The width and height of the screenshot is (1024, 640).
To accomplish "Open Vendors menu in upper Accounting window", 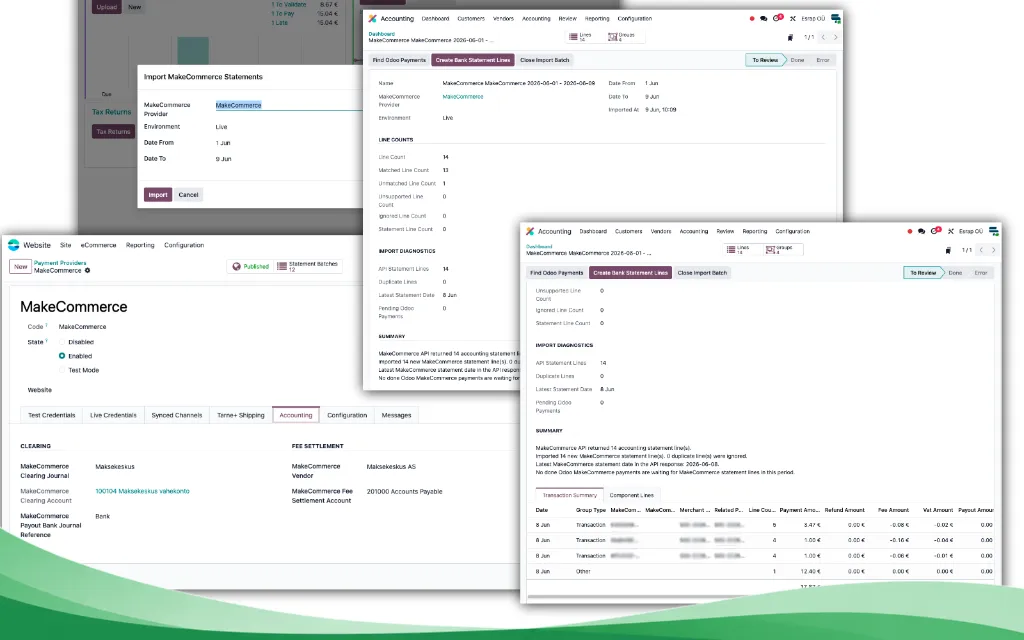I will pyautogui.click(x=503, y=19).
